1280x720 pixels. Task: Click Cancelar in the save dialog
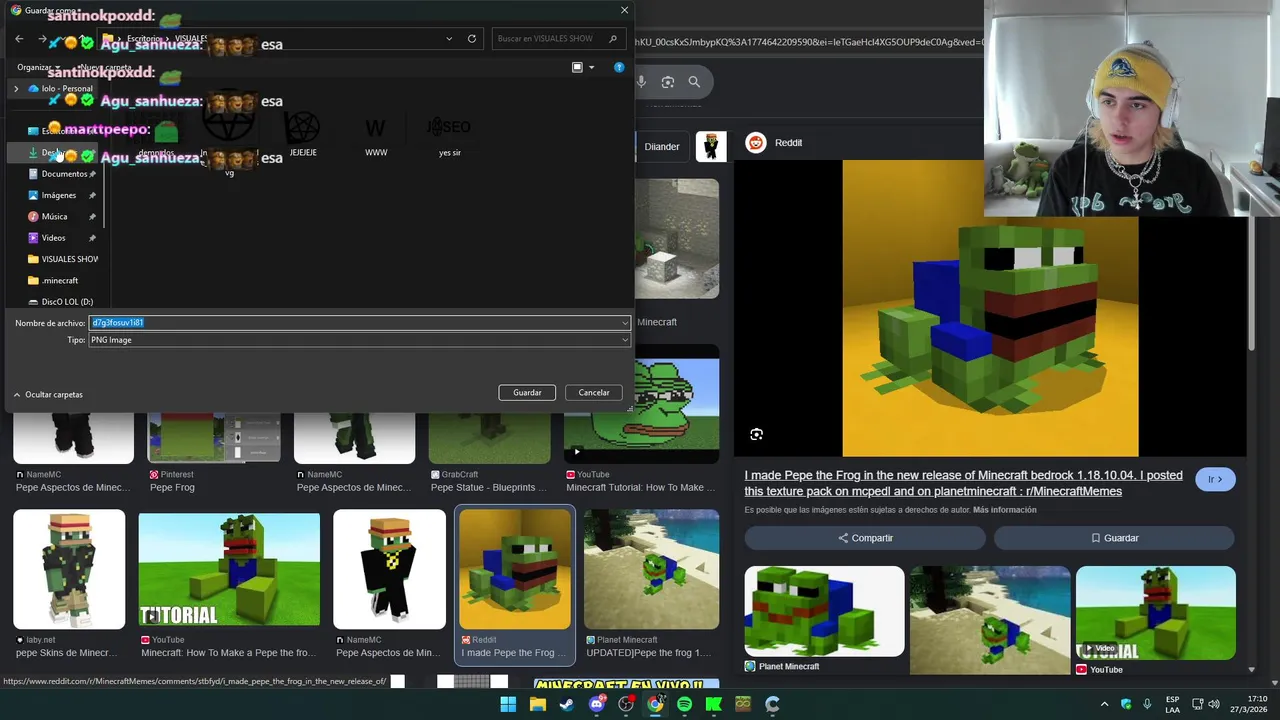pyautogui.click(x=594, y=393)
